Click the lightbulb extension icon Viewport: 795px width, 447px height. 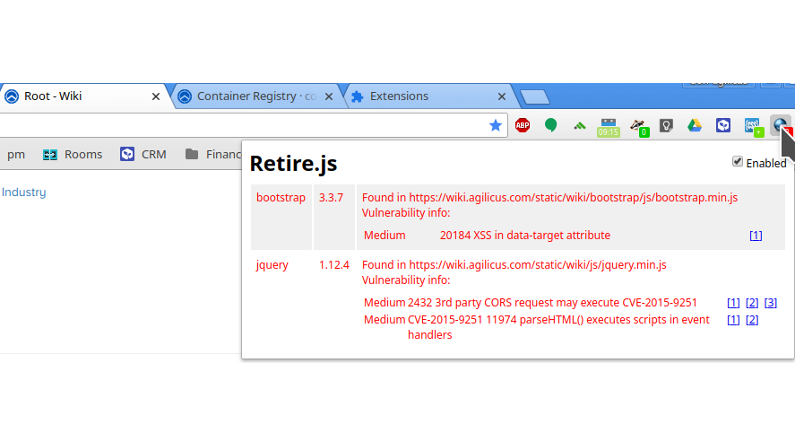click(666, 125)
